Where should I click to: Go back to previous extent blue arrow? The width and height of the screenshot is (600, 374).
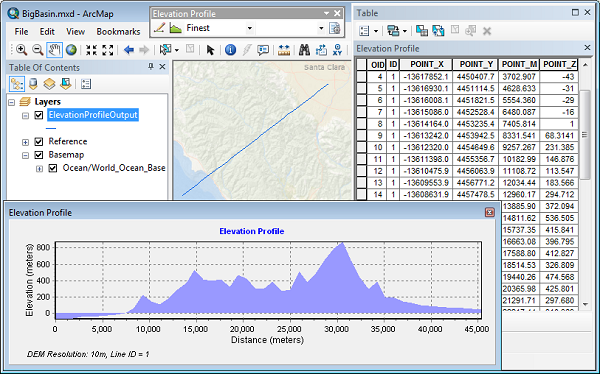coord(129,50)
